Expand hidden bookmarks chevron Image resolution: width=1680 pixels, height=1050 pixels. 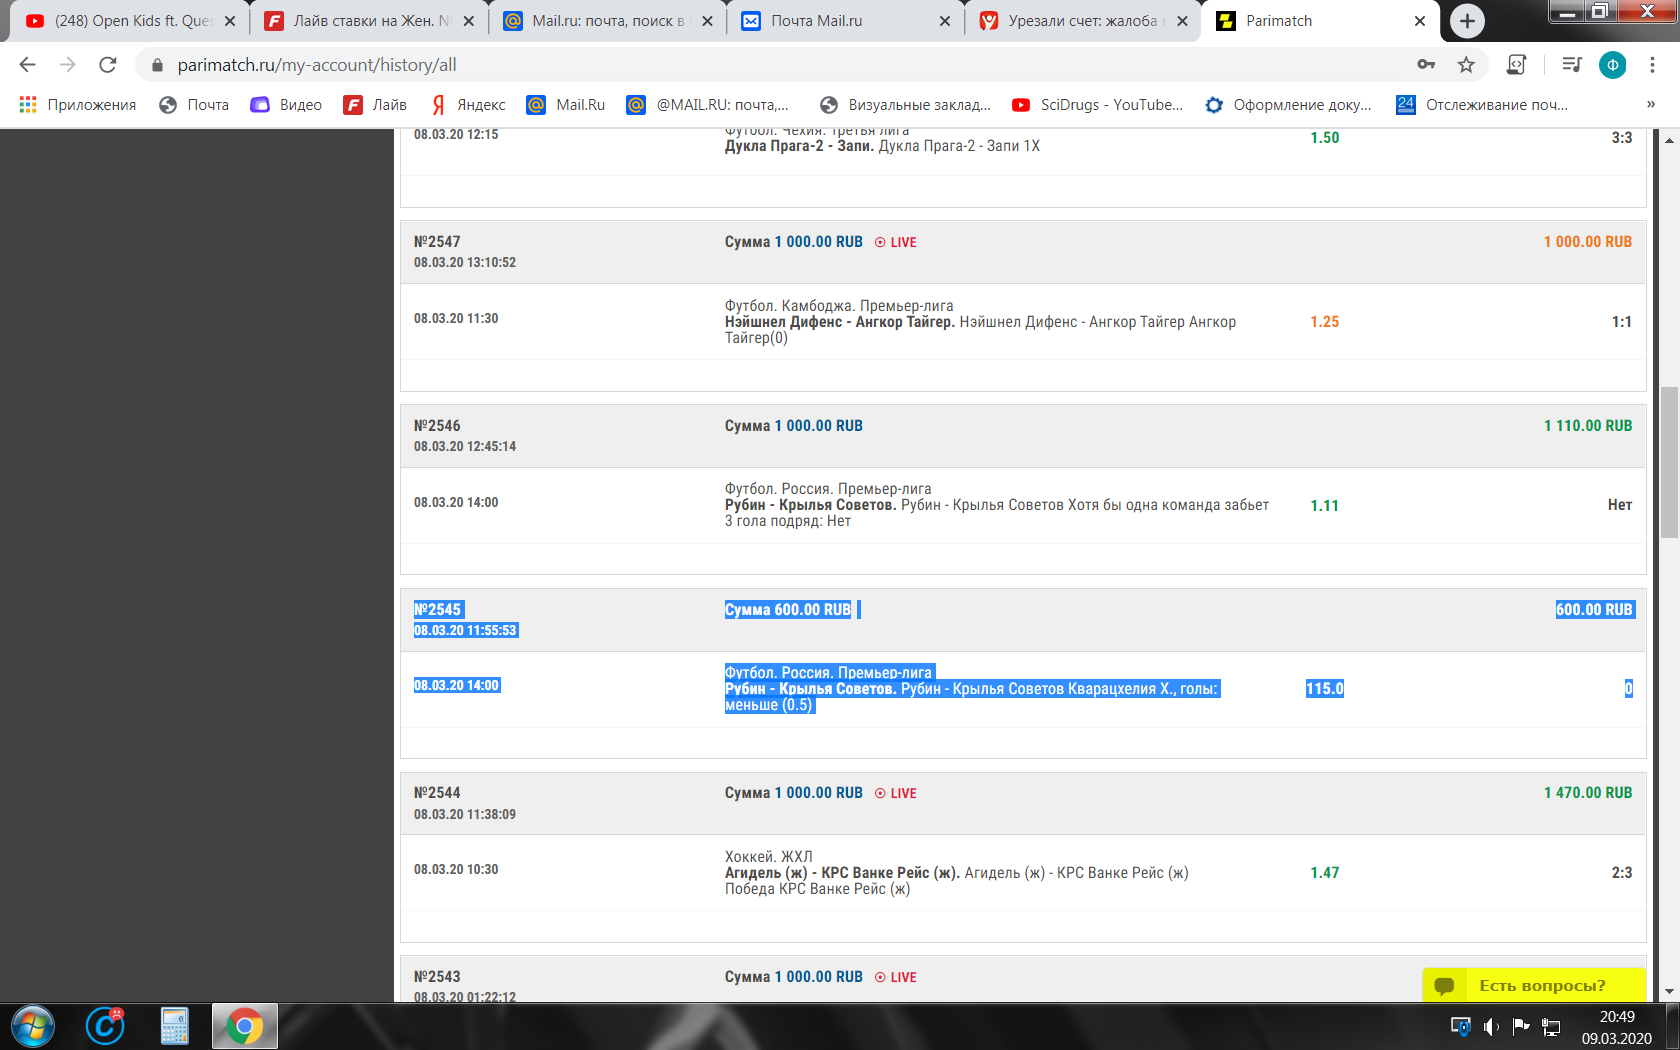[x=1650, y=105]
